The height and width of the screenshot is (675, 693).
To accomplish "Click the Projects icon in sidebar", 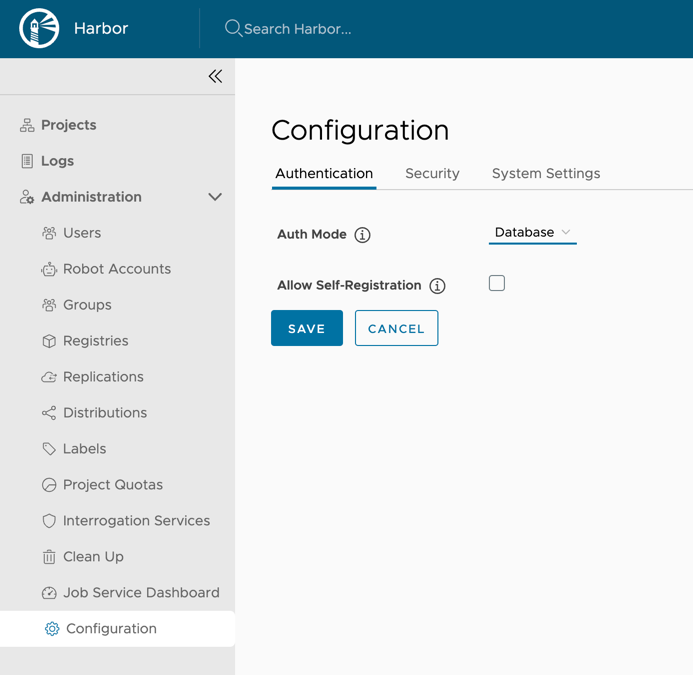I will pyautogui.click(x=27, y=125).
